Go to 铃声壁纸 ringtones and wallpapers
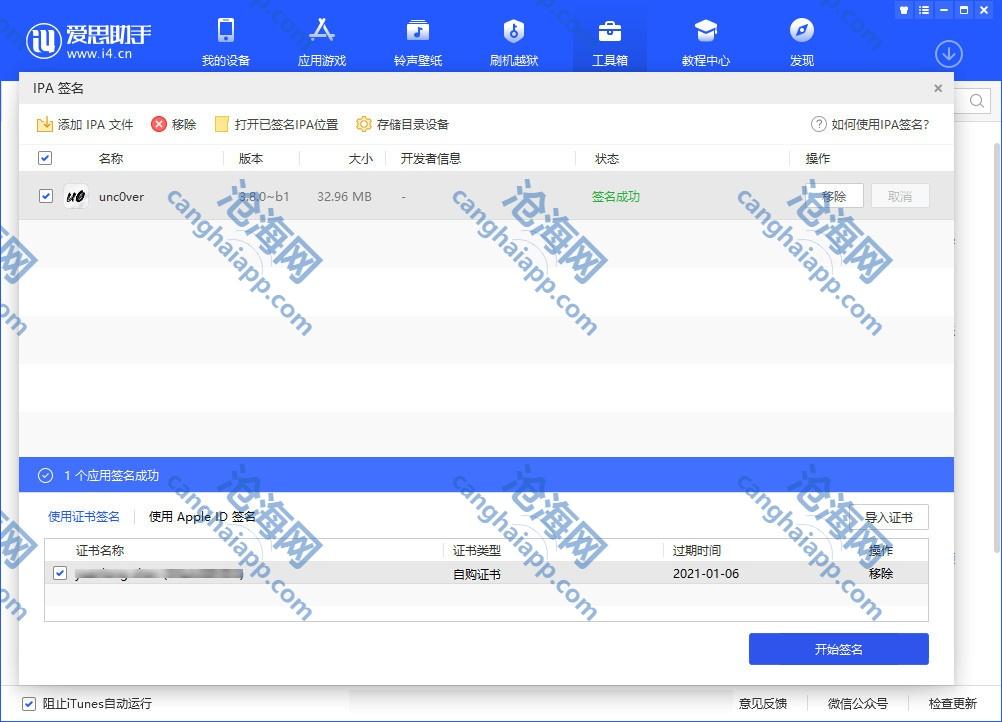This screenshot has width=1002, height=722. [417, 41]
